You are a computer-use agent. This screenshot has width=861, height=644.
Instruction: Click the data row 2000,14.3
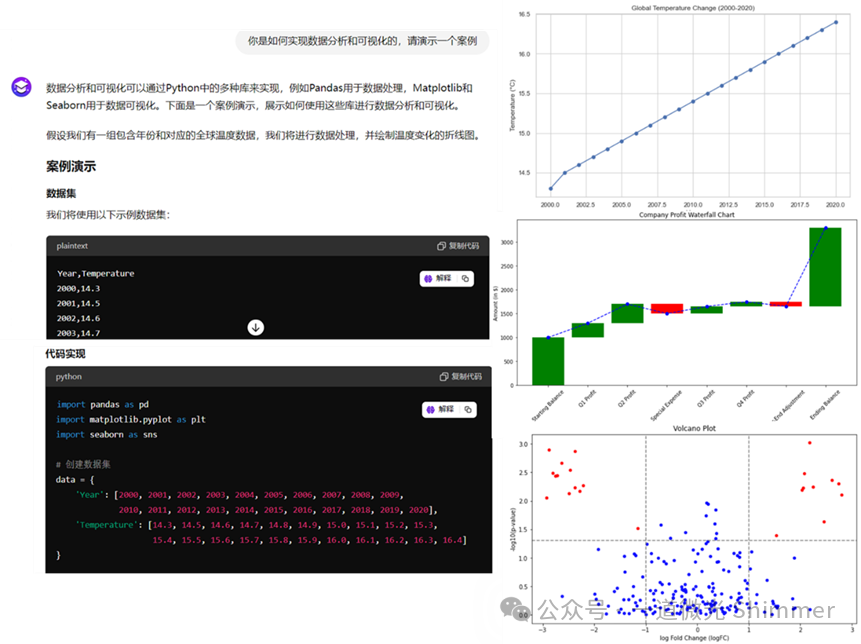point(78,288)
